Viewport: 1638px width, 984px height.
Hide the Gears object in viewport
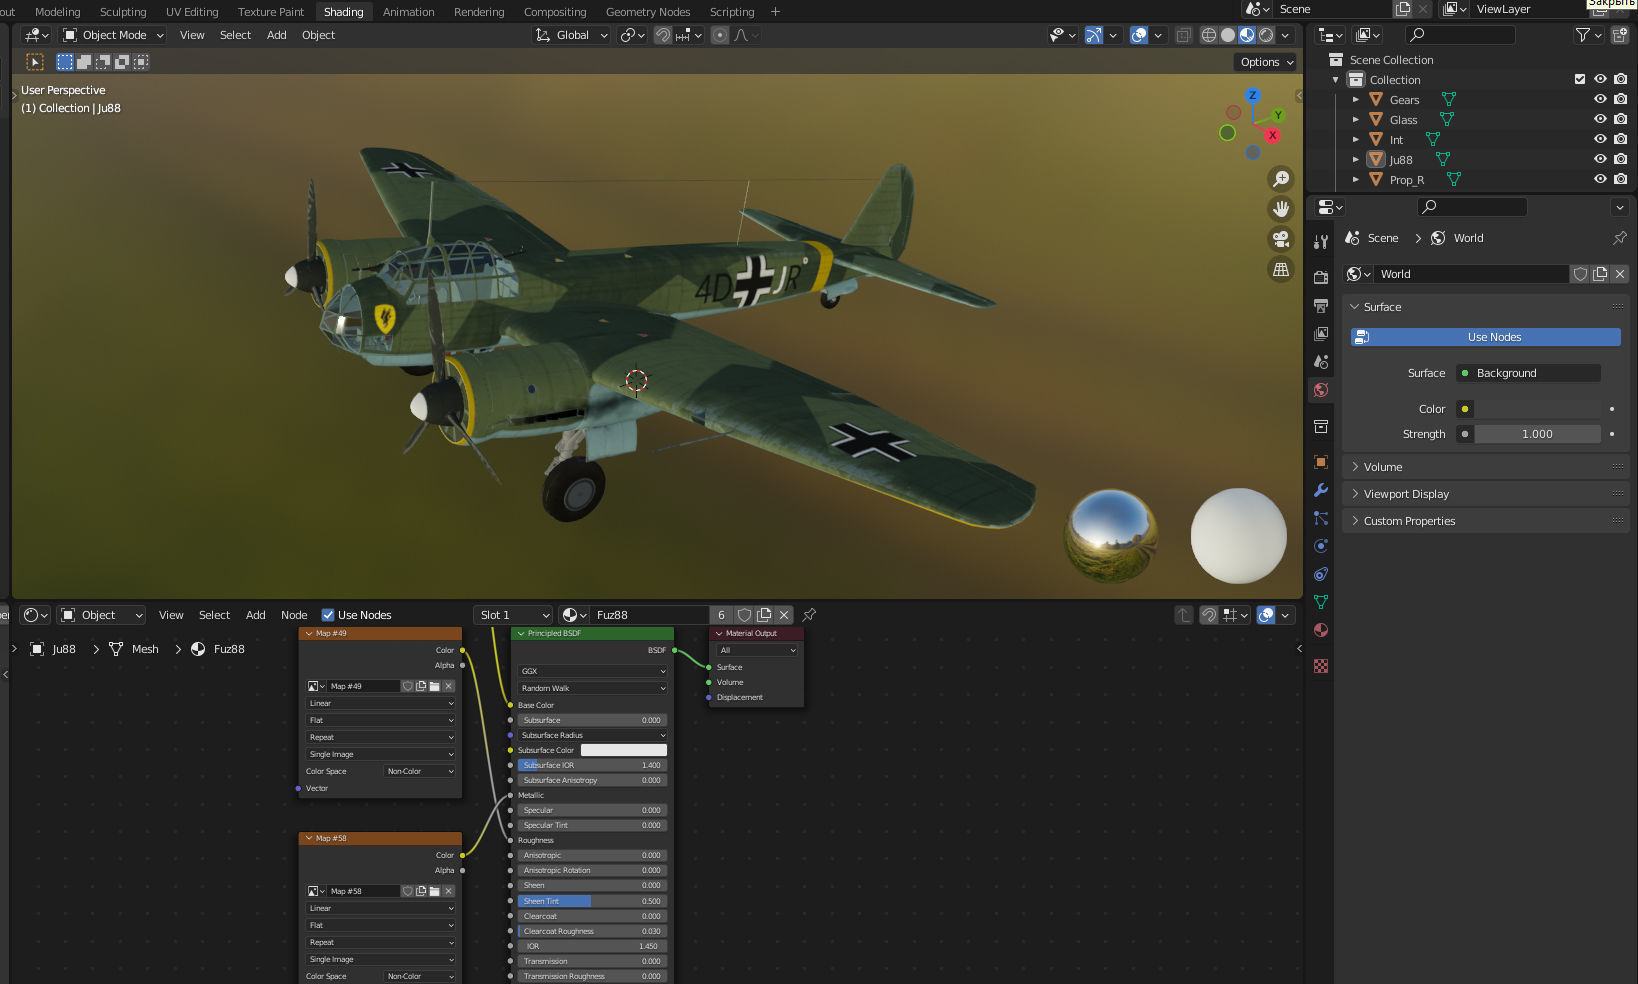1600,100
